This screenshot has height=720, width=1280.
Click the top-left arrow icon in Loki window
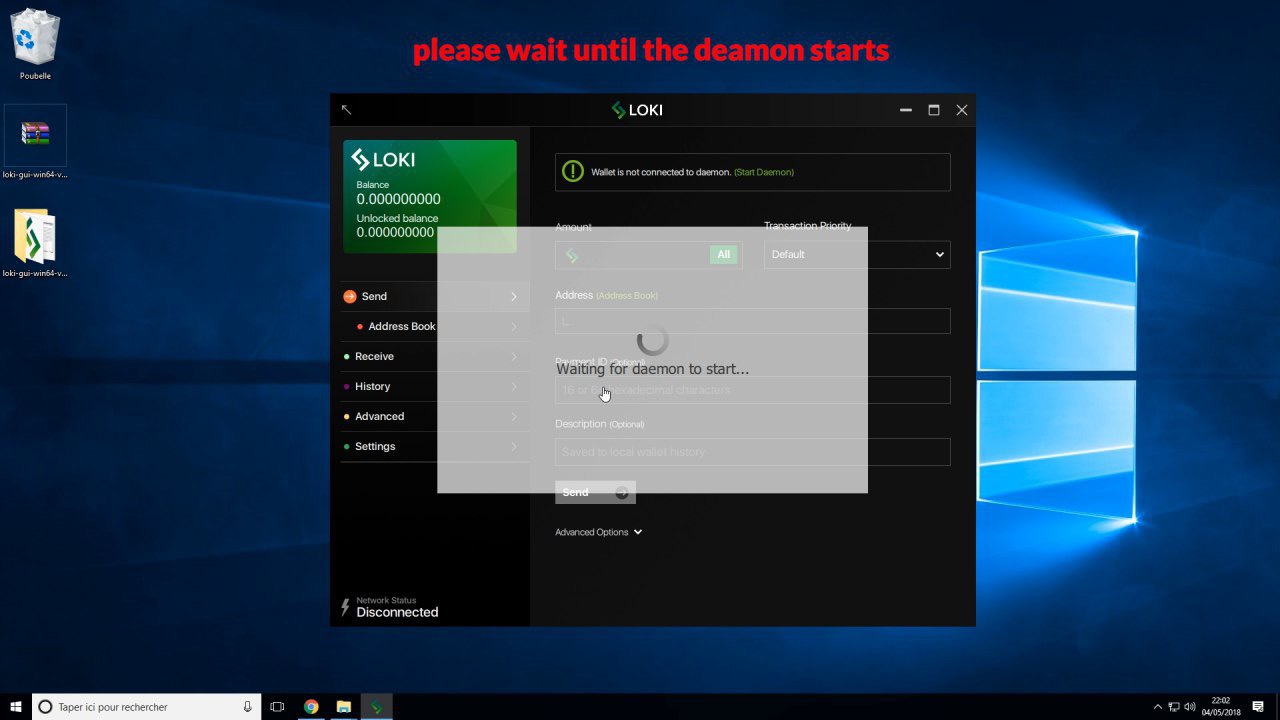pos(346,110)
